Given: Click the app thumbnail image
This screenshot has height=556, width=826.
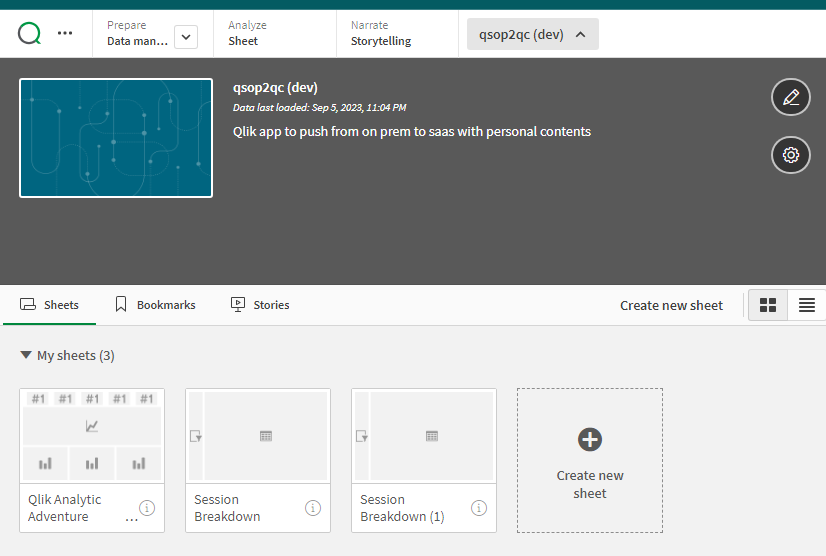Looking at the screenshot, I should (x=116, y=138).
